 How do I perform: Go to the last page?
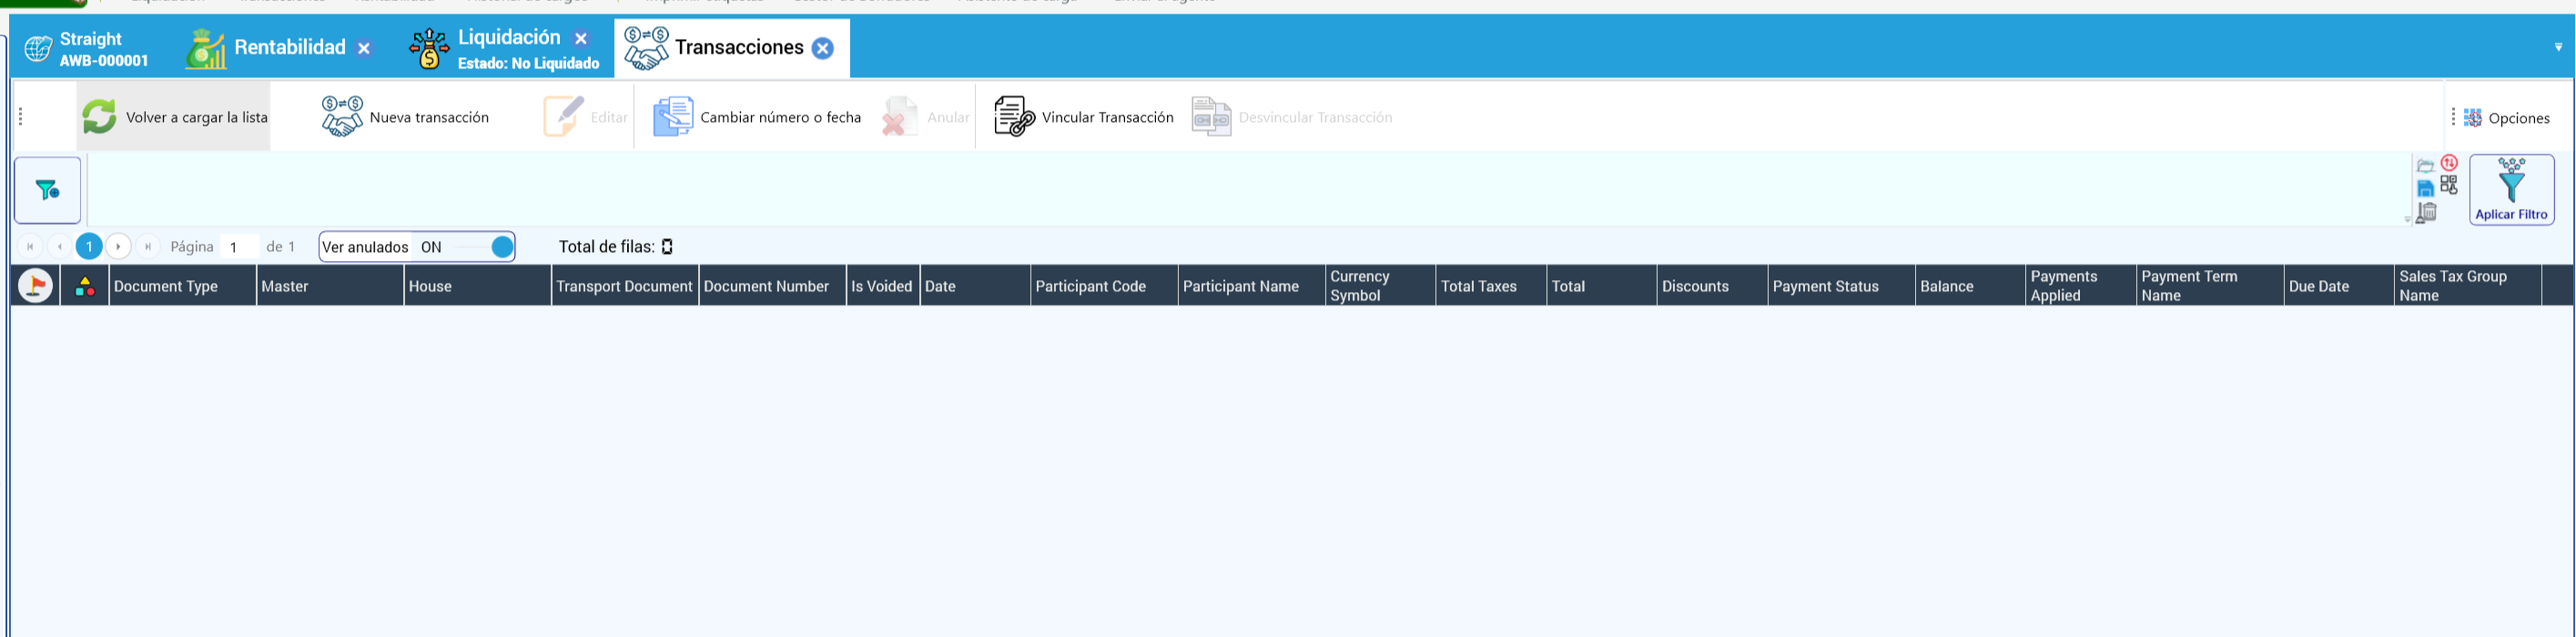point(148,247)
